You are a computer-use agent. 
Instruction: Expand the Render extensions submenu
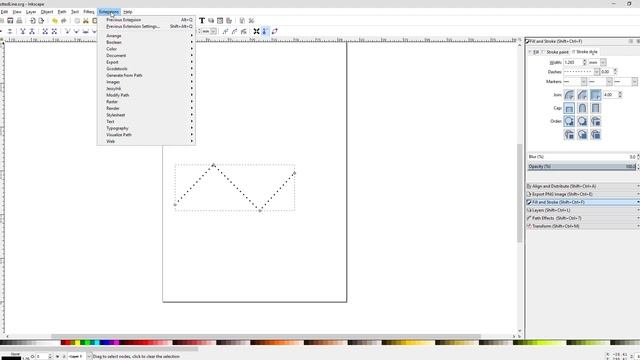pos(146,109)
